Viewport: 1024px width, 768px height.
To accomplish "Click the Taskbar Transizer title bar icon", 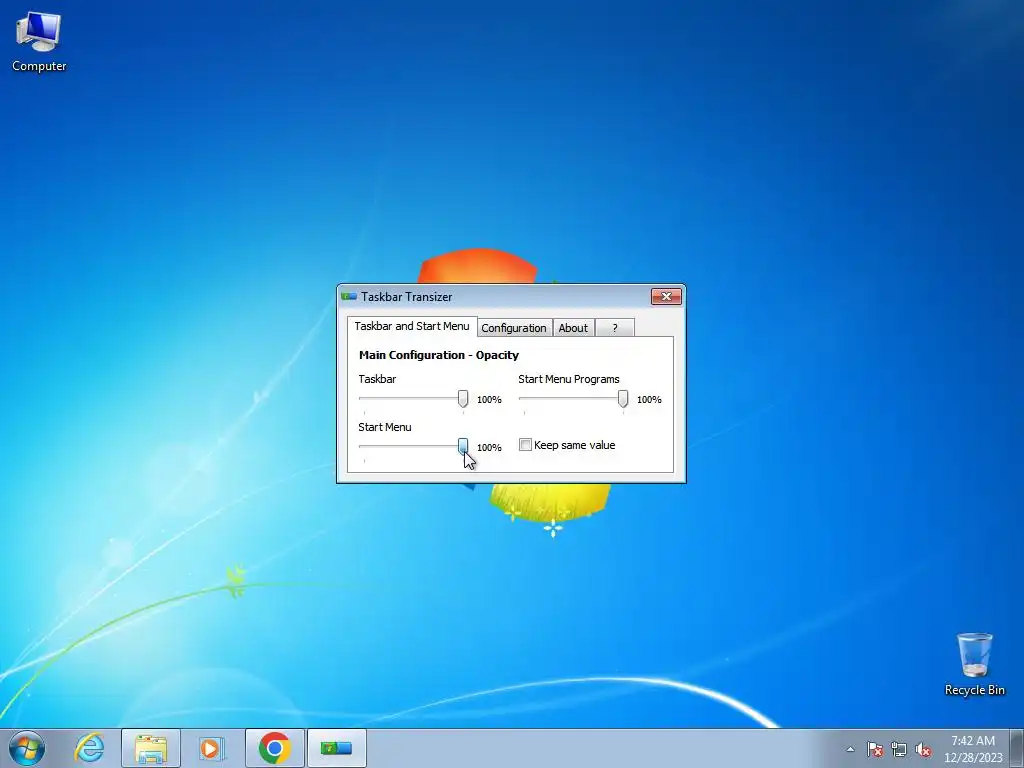I will point(349,296).
